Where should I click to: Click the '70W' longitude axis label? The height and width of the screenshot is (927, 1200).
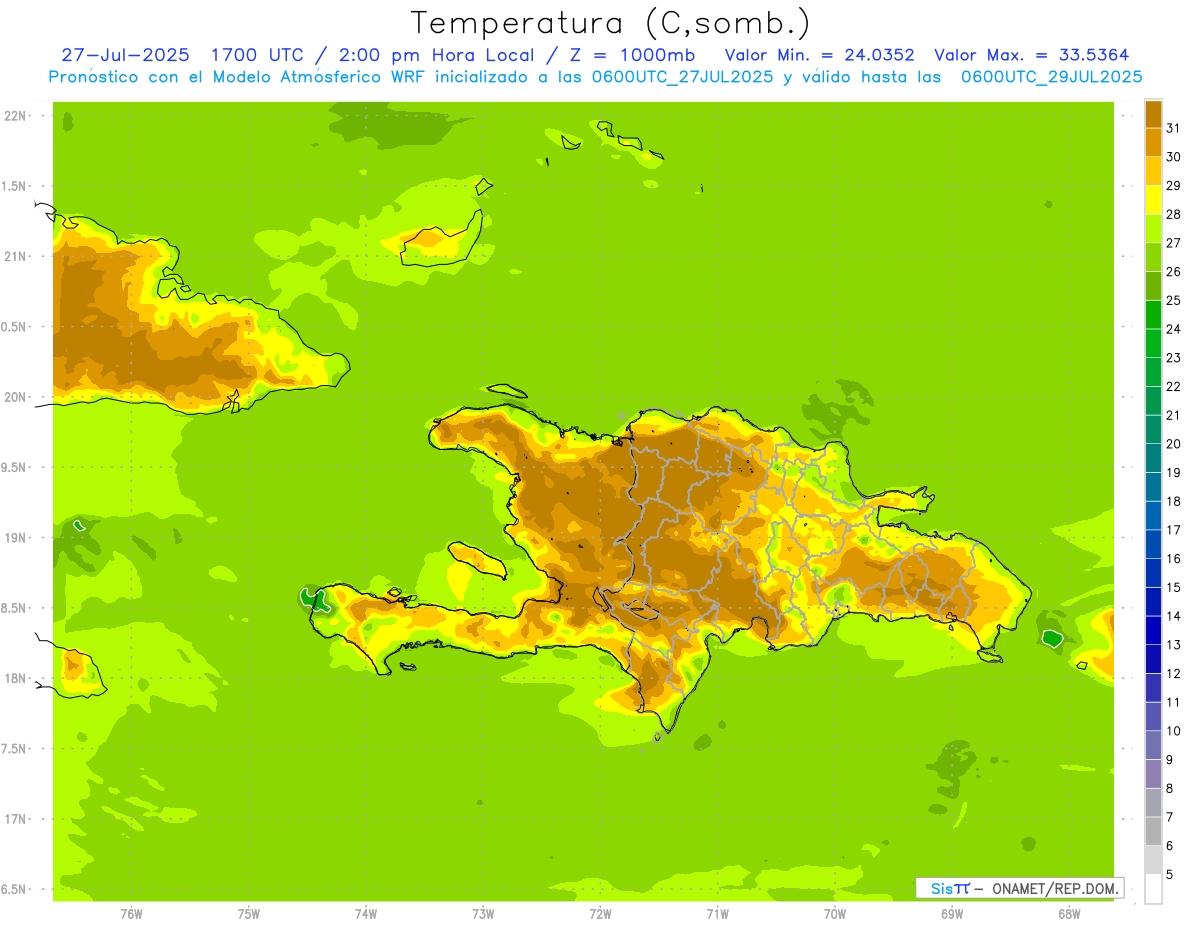click(x=835, y=914)
